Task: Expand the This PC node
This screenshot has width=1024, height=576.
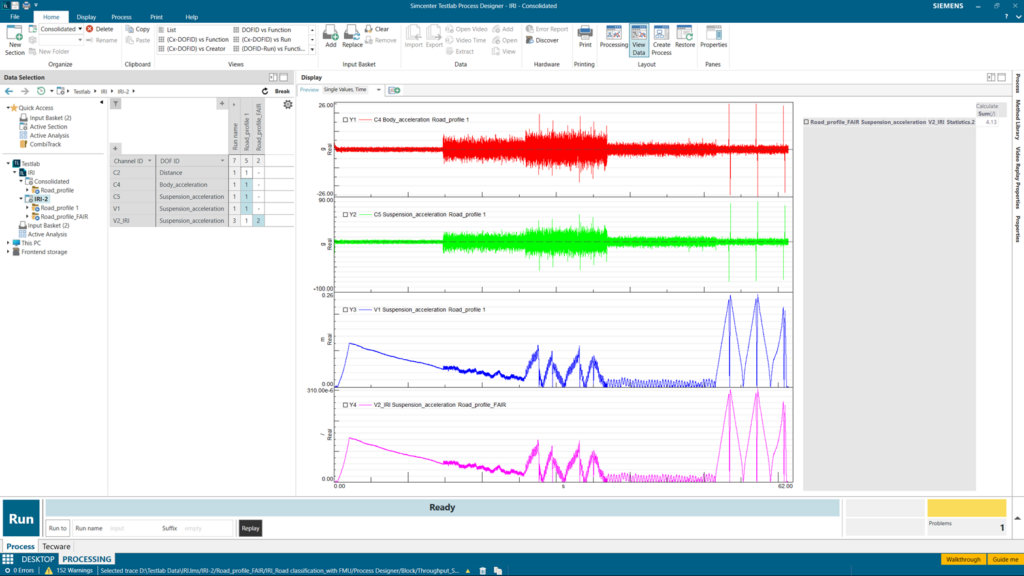Action: click(x=8, y=243)
